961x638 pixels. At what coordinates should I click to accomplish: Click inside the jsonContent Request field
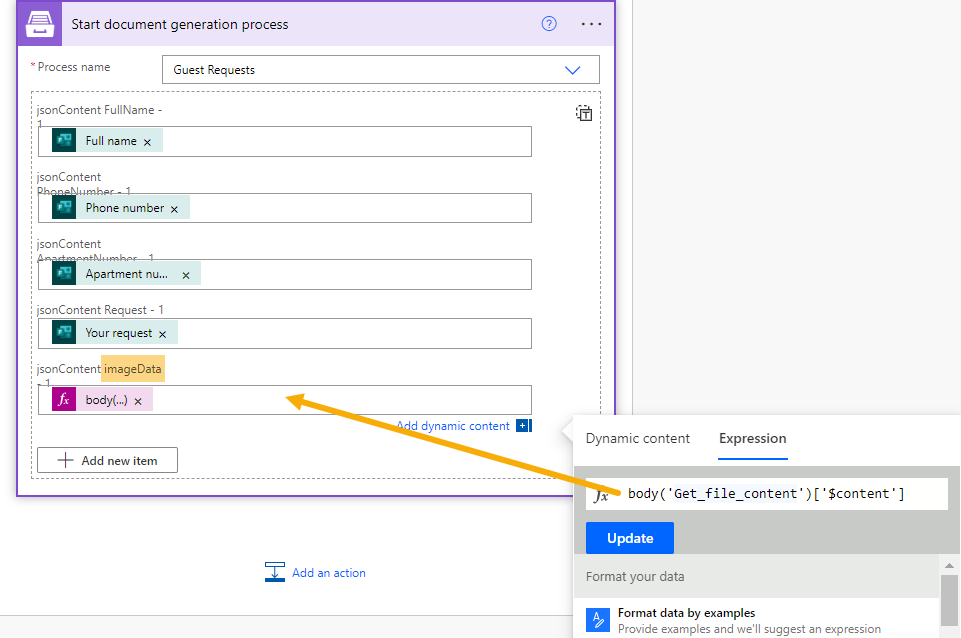(284, 333)
